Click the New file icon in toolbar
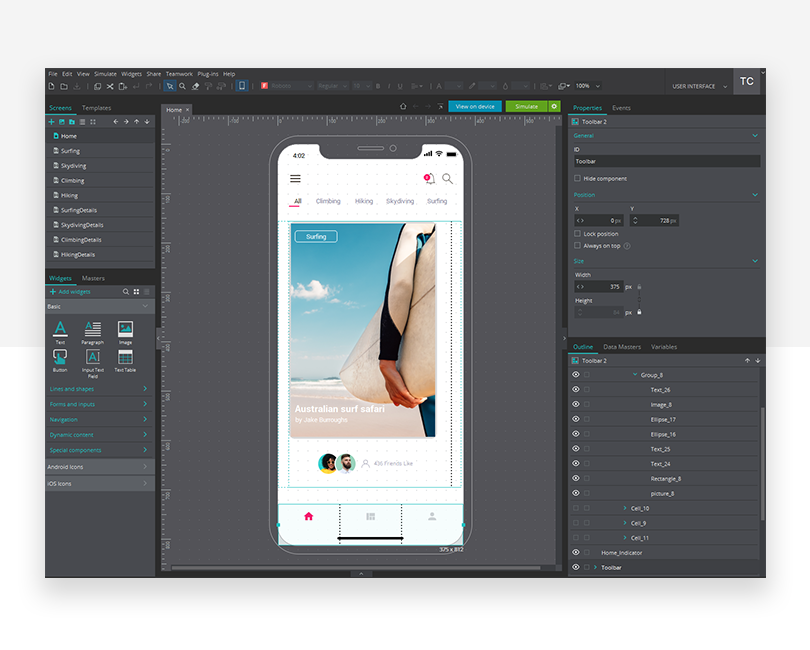The image size is (810, 650). coord(51,86)
